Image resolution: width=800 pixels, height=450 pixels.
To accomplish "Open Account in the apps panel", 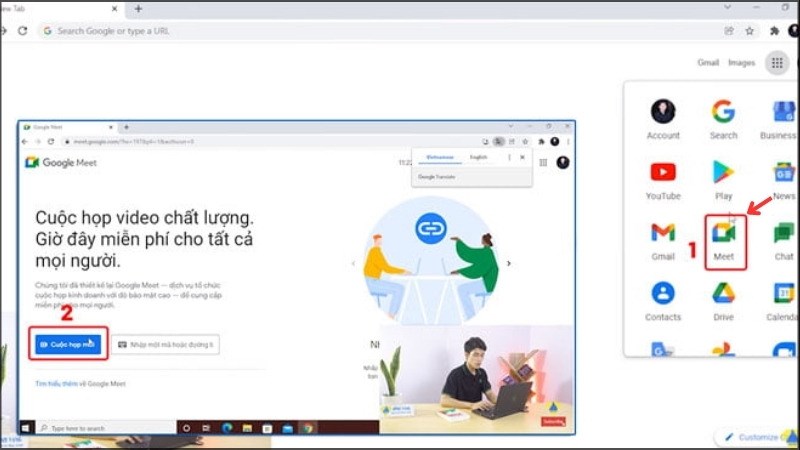I will coord(663,119).
